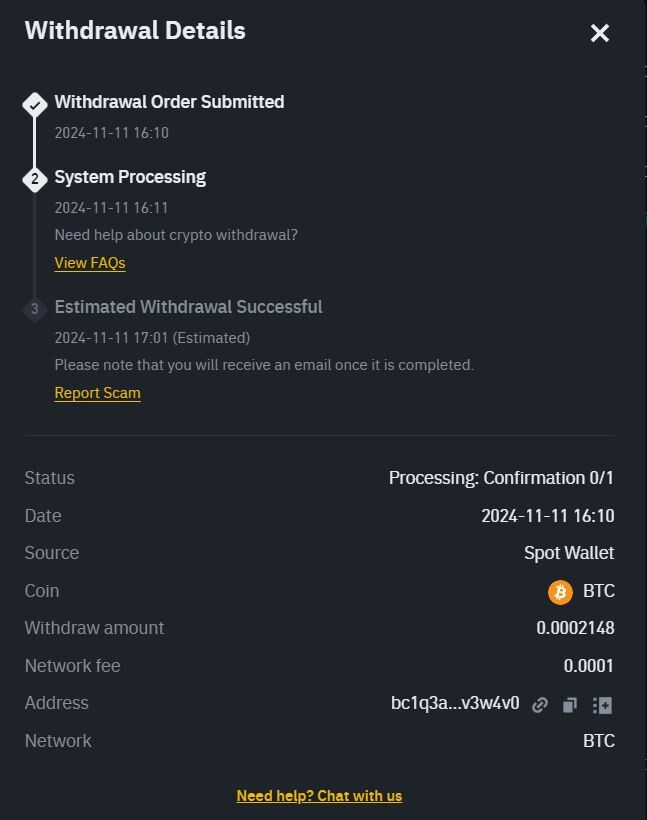647x820 pixels.
Task: Add address to address book icon
Action: point(602,705)
